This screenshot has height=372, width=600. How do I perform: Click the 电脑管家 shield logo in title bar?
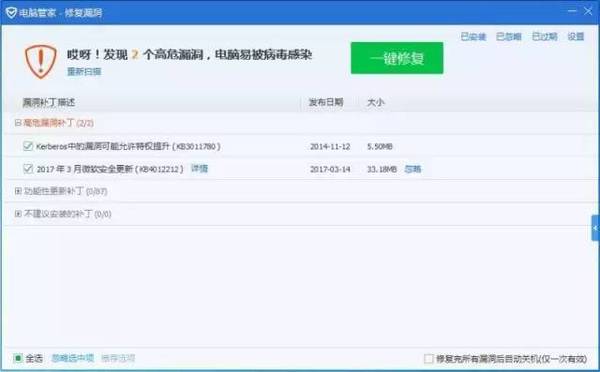pyautogui.click(x=11, y=13)
